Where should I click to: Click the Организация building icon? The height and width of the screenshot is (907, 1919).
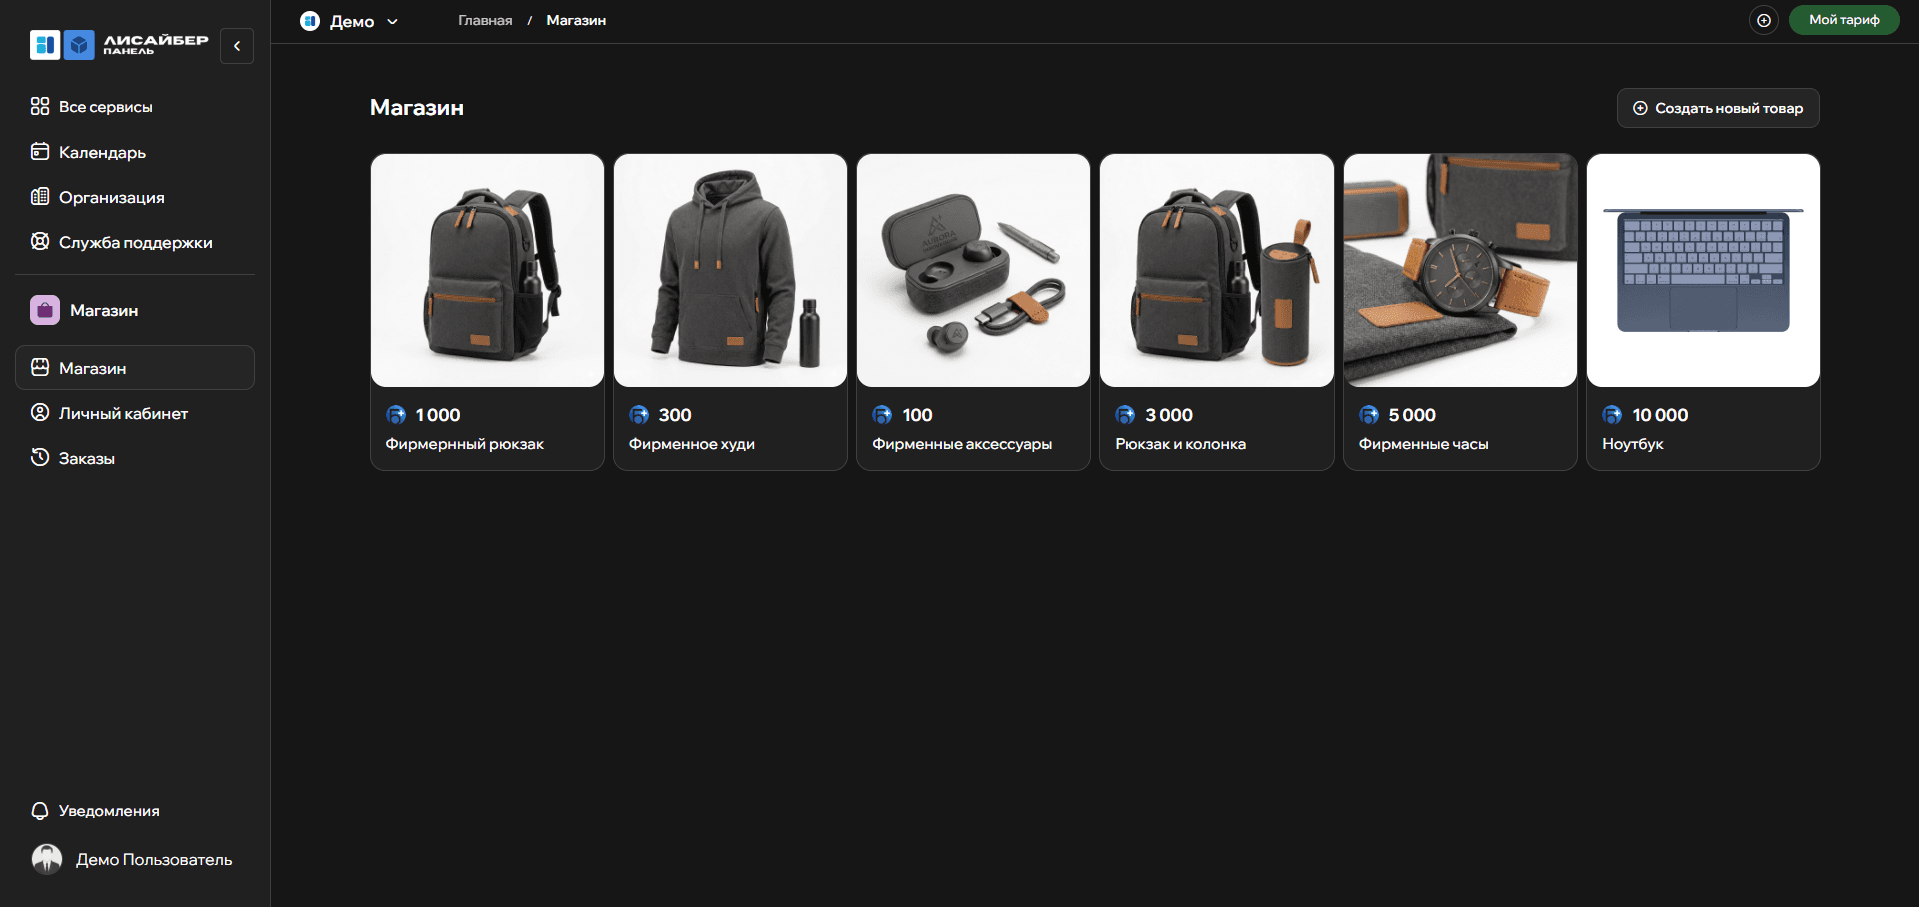coord(40,196)
